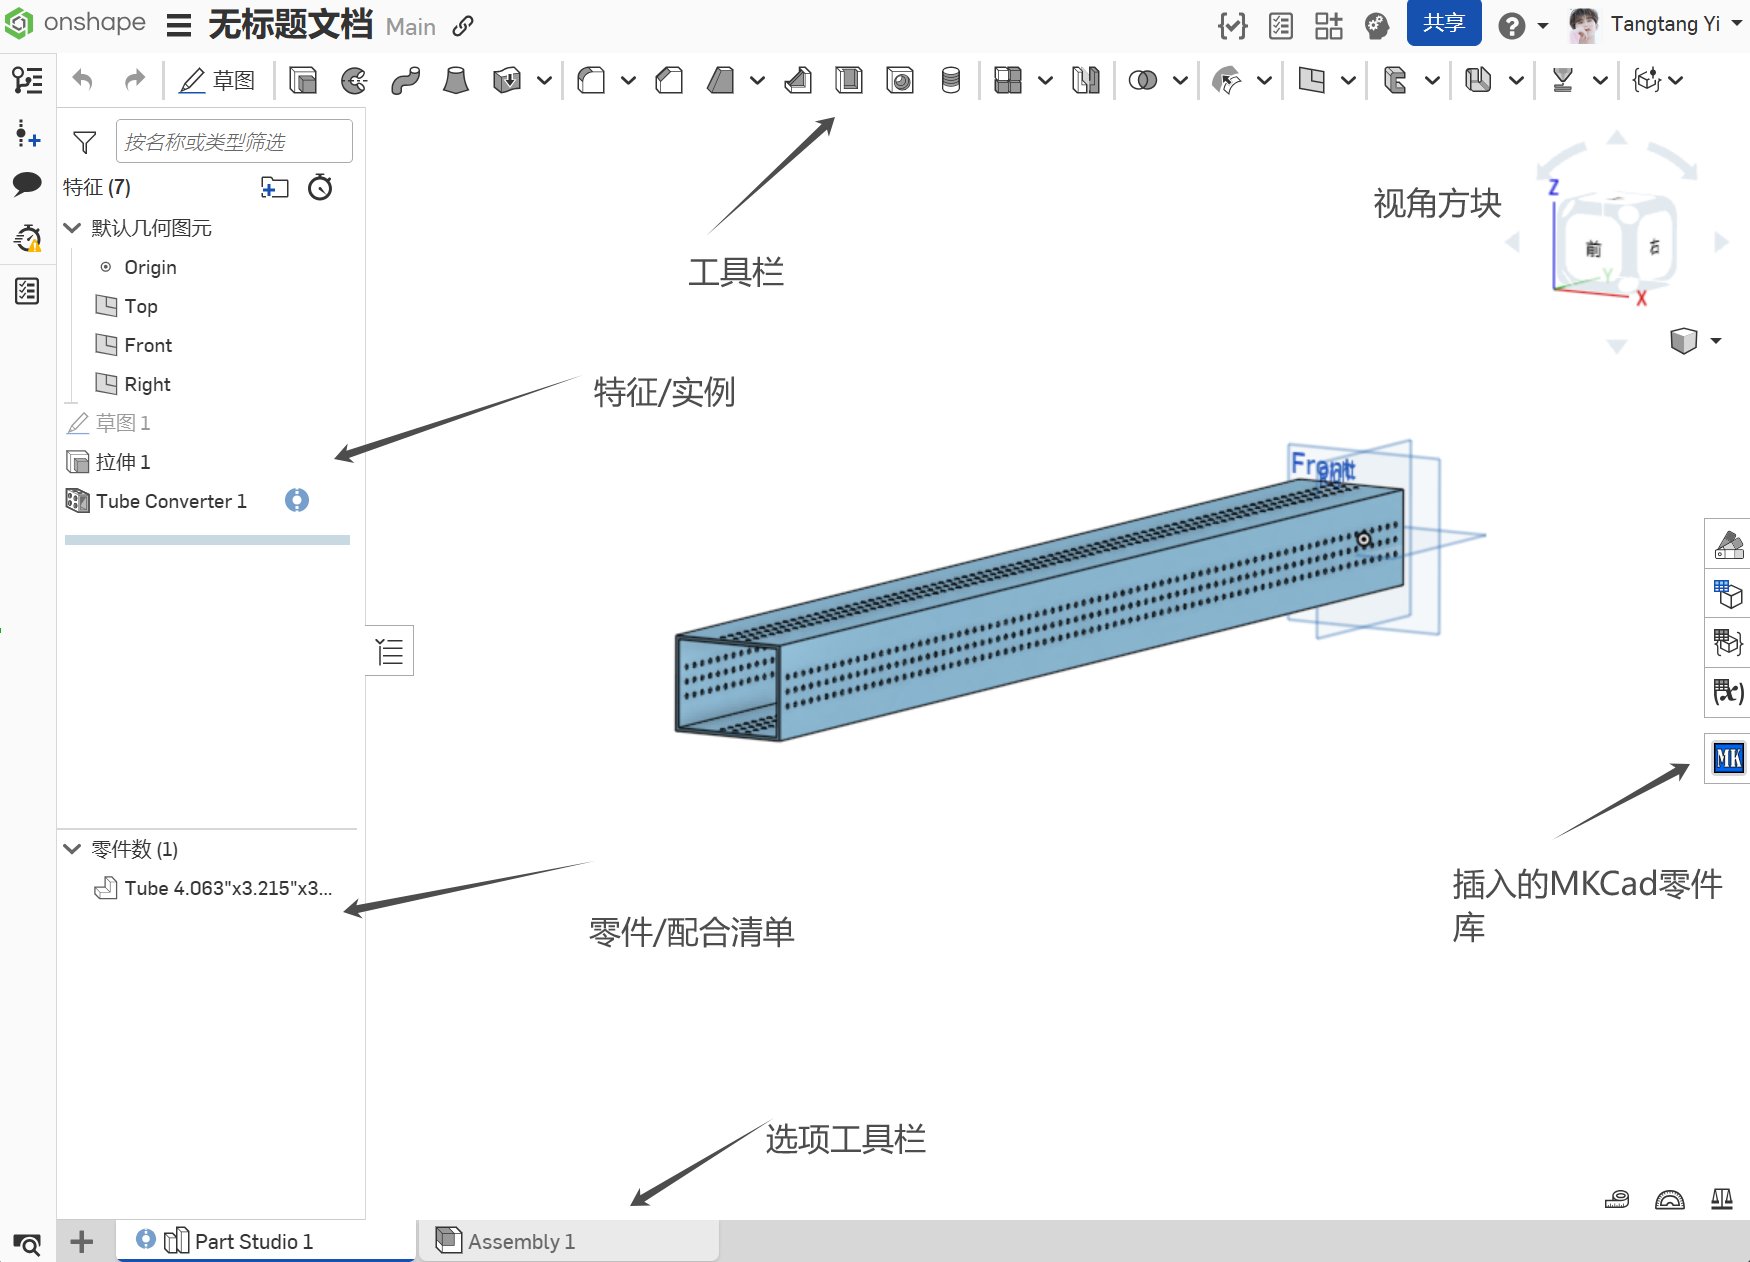Expand the Boolean dropdown arrow

pyautogui.click(x=1180, y=80)
